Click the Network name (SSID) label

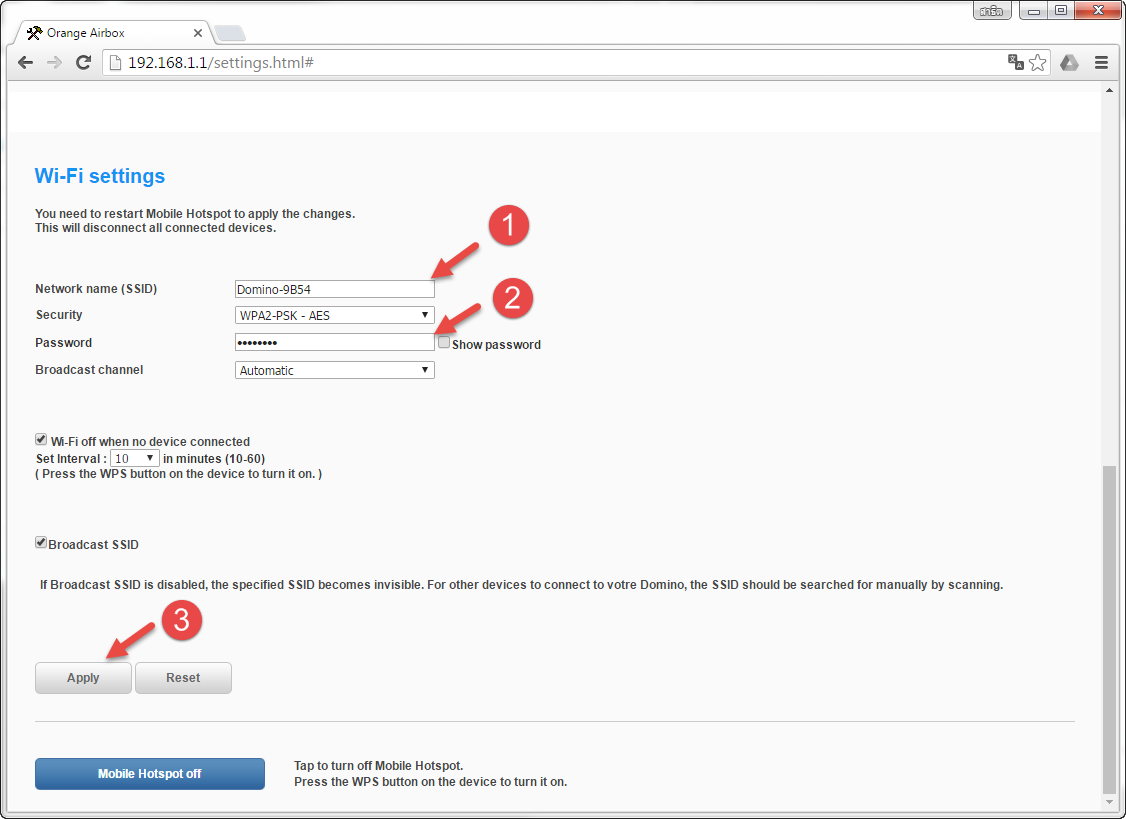tap(96, 289)
